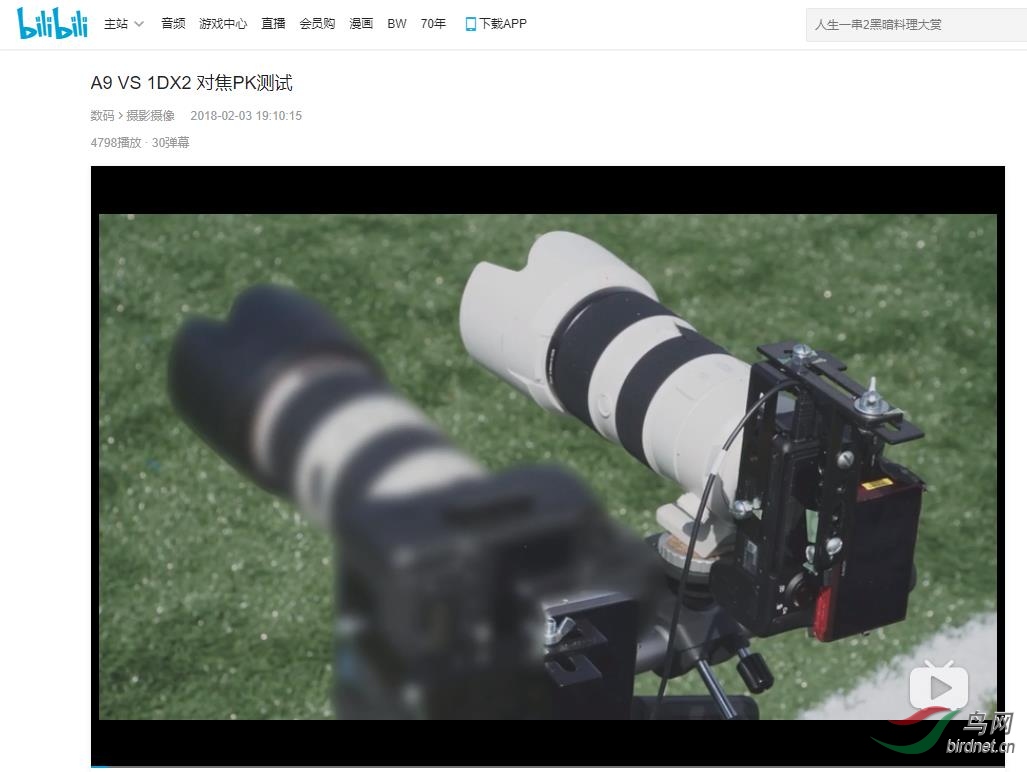Open the 会员购 store link
The width and height of the screenshot is (1027, 772).
[x=317, y=24]
